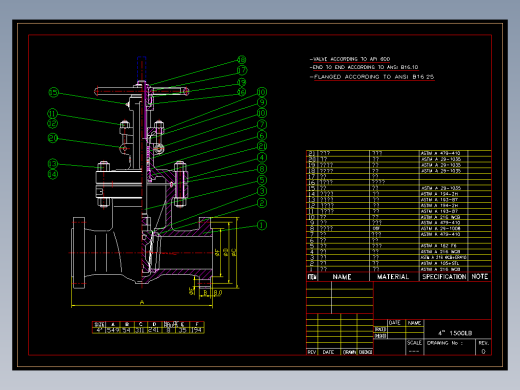Viewport: 520px width, 390px height.
Task: Select part balloon number 9
Action: pyautogui.click(x=262, y=102)
